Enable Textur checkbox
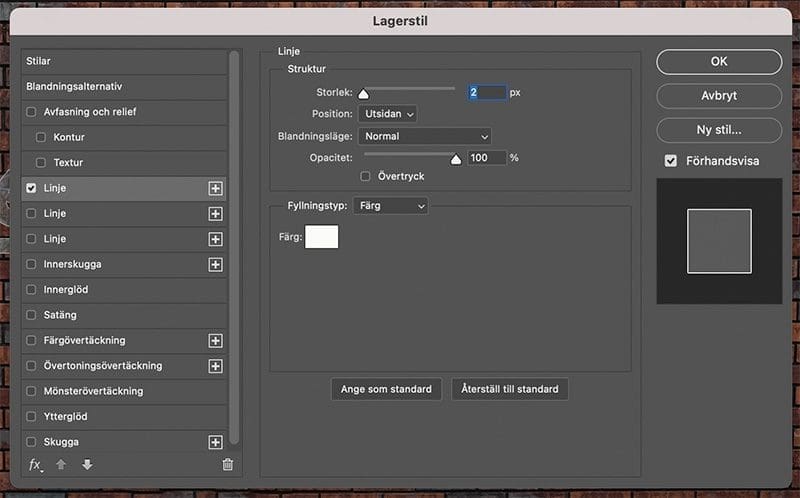 coord(41,163)
